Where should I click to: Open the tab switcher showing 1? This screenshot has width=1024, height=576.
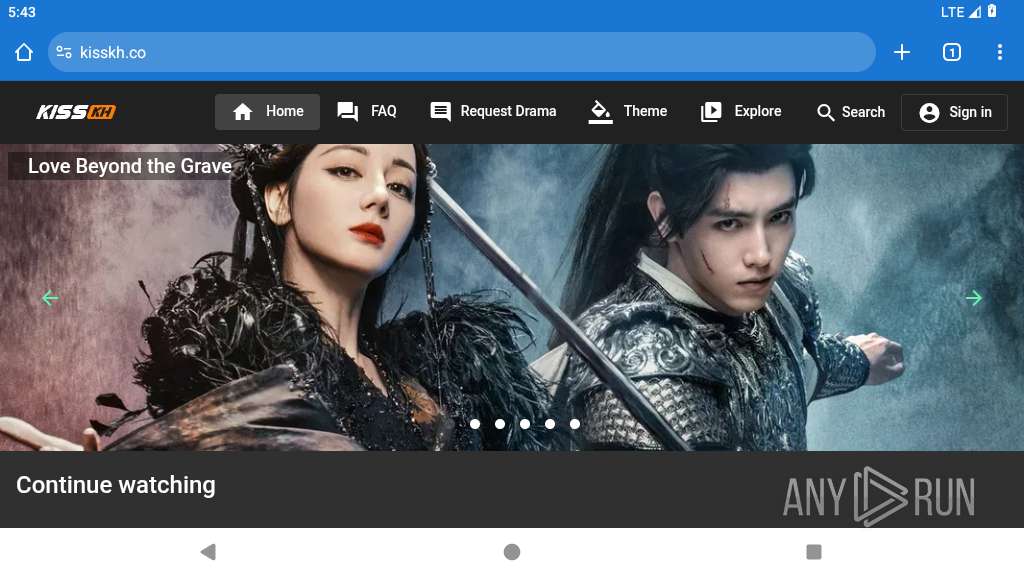952,52
